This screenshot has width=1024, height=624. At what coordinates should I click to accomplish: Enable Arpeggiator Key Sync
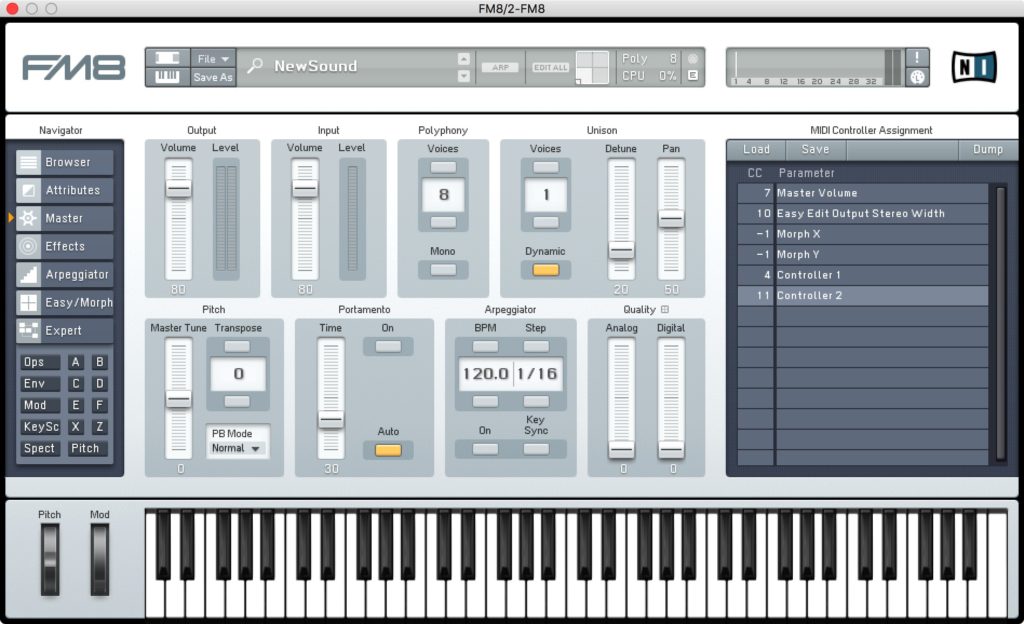coord(536,449)
